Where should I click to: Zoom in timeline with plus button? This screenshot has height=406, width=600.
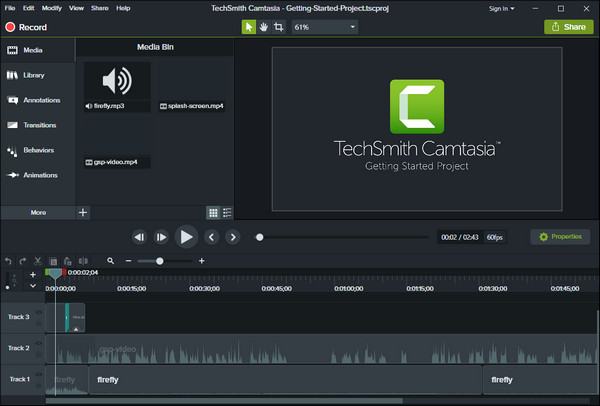(202, 261)
